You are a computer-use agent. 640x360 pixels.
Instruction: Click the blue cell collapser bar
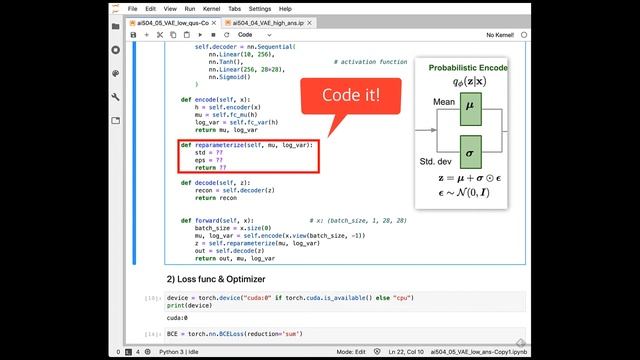click(x=134, y=153)
